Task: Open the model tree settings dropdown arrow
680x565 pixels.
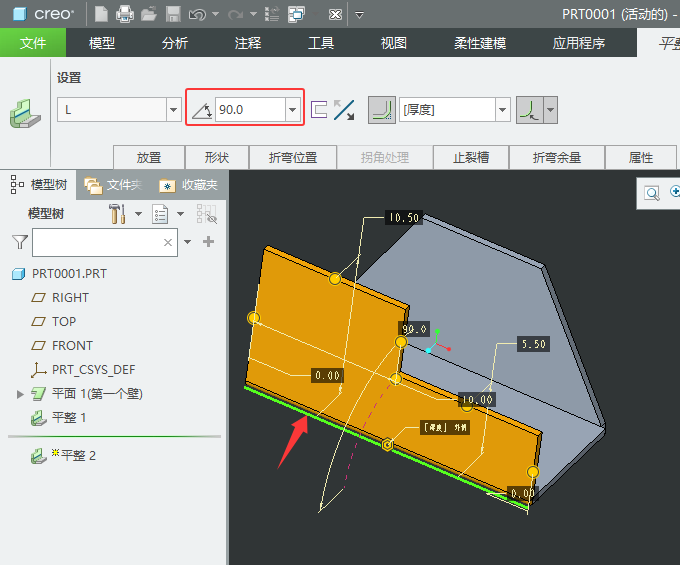Action: 138,214
